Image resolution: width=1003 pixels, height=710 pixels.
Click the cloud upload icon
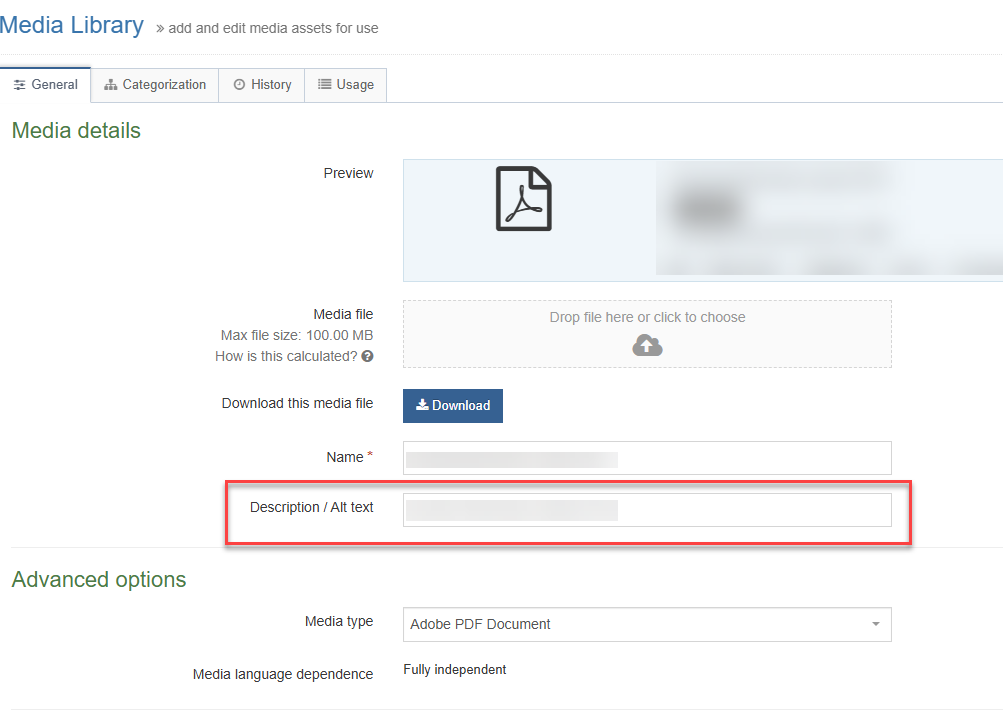647,345
